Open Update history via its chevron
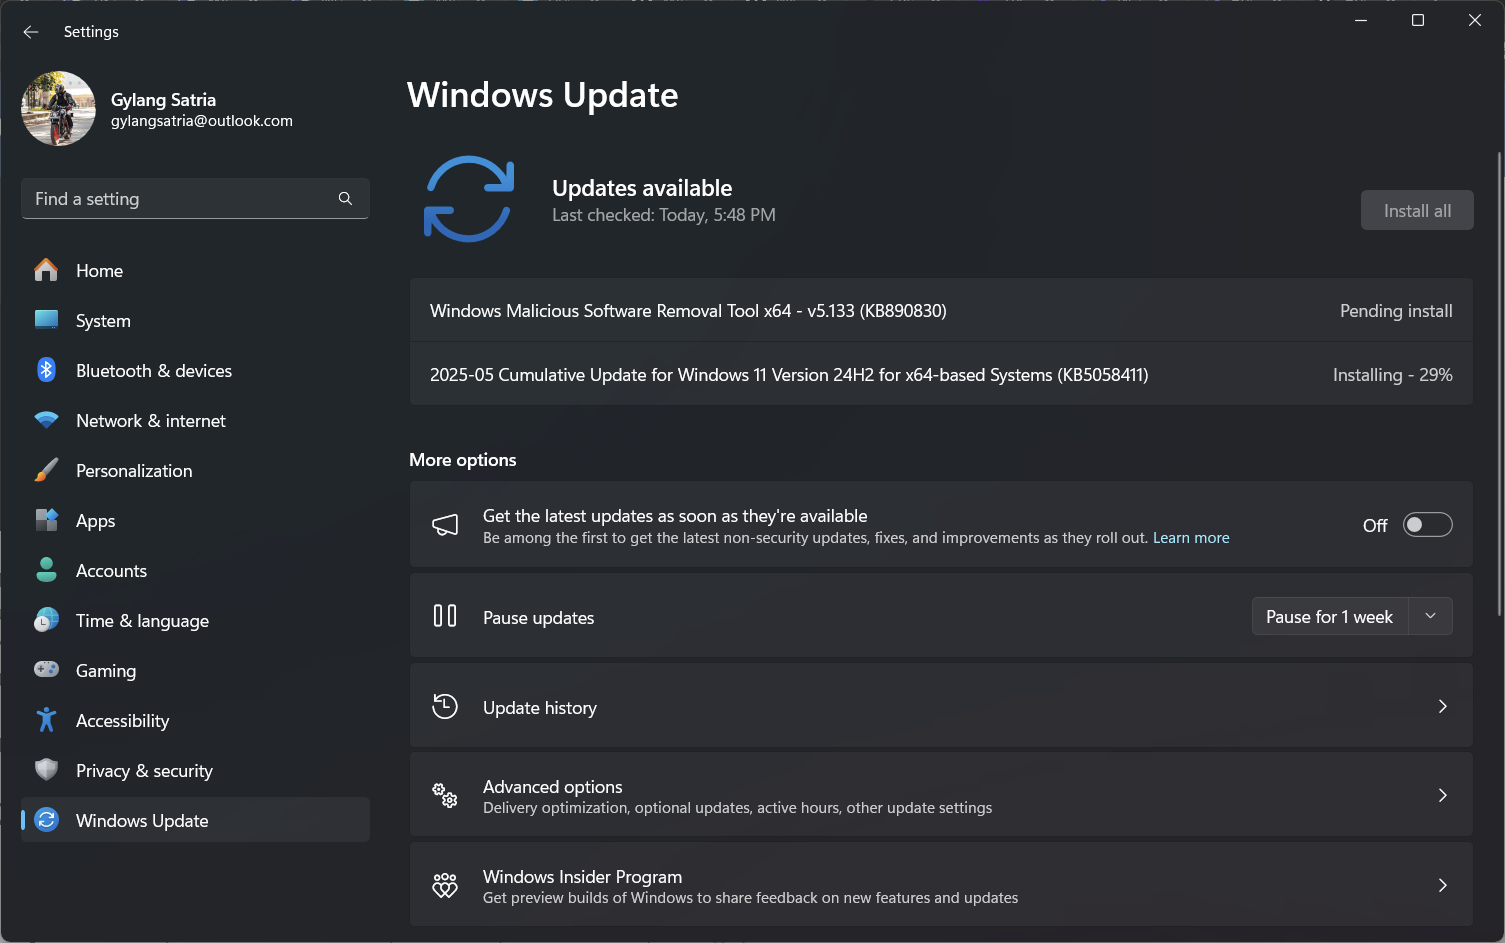This screenshot has height=943, width=1505. pyautogui.click(x=1442, y=706)
